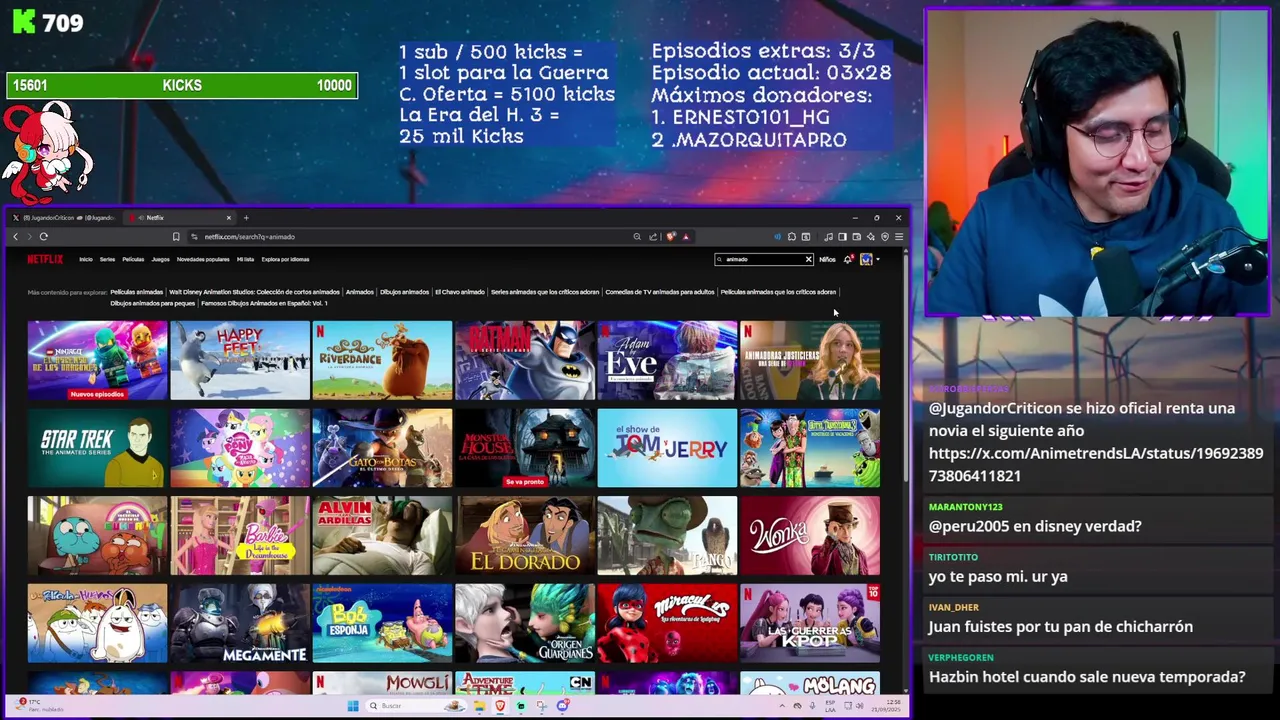
Task: Open the AnimetrendsLA link in chat
Action: [1096, 464]
